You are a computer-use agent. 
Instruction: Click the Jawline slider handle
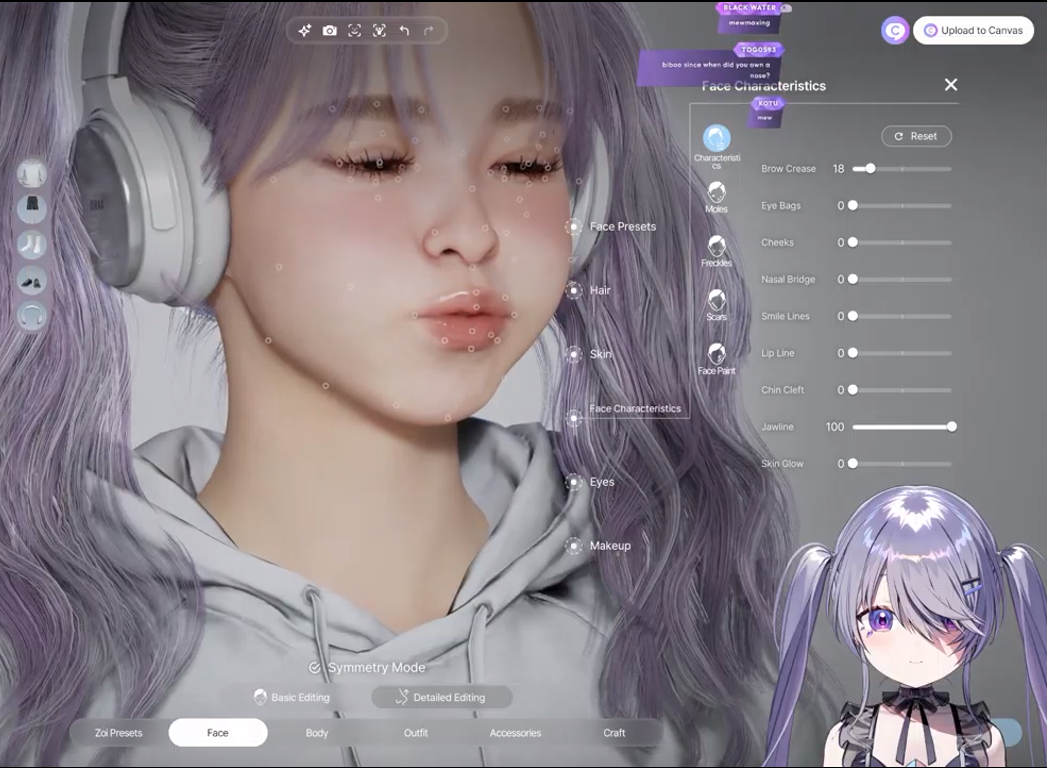(952, 427)
